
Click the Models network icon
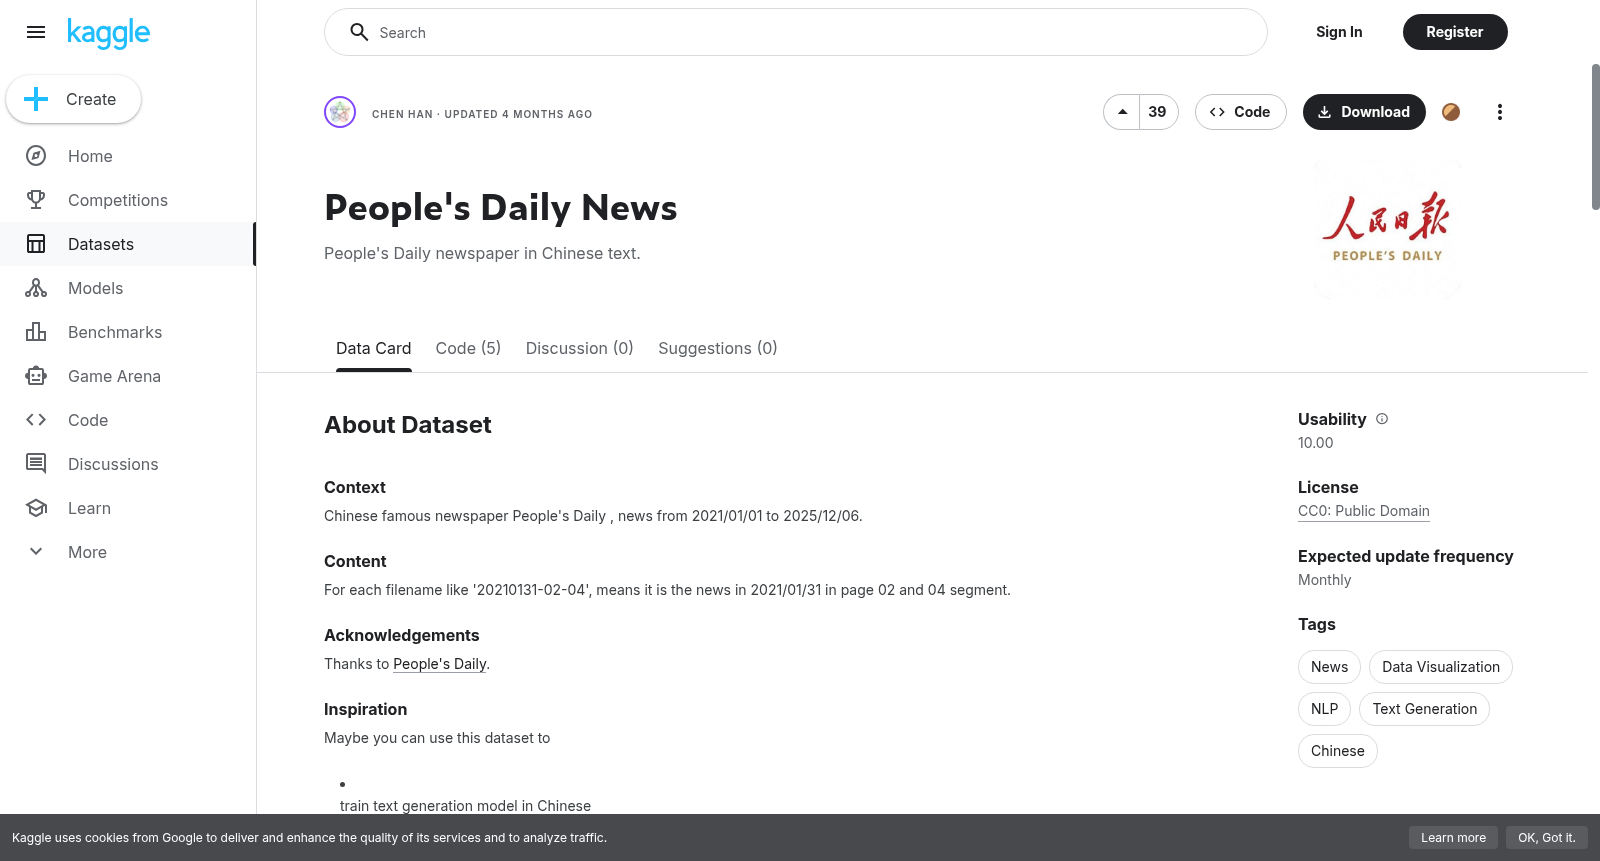pyautogui.click(x=36, y=288)
